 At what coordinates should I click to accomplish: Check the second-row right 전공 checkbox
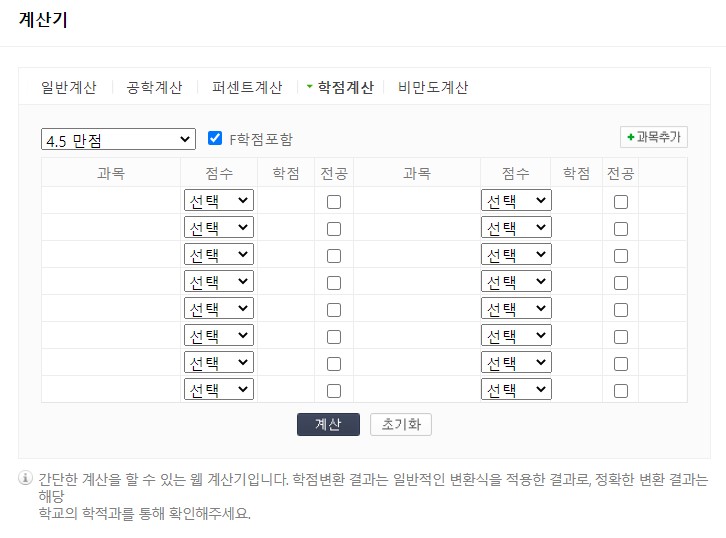(621, 229)
